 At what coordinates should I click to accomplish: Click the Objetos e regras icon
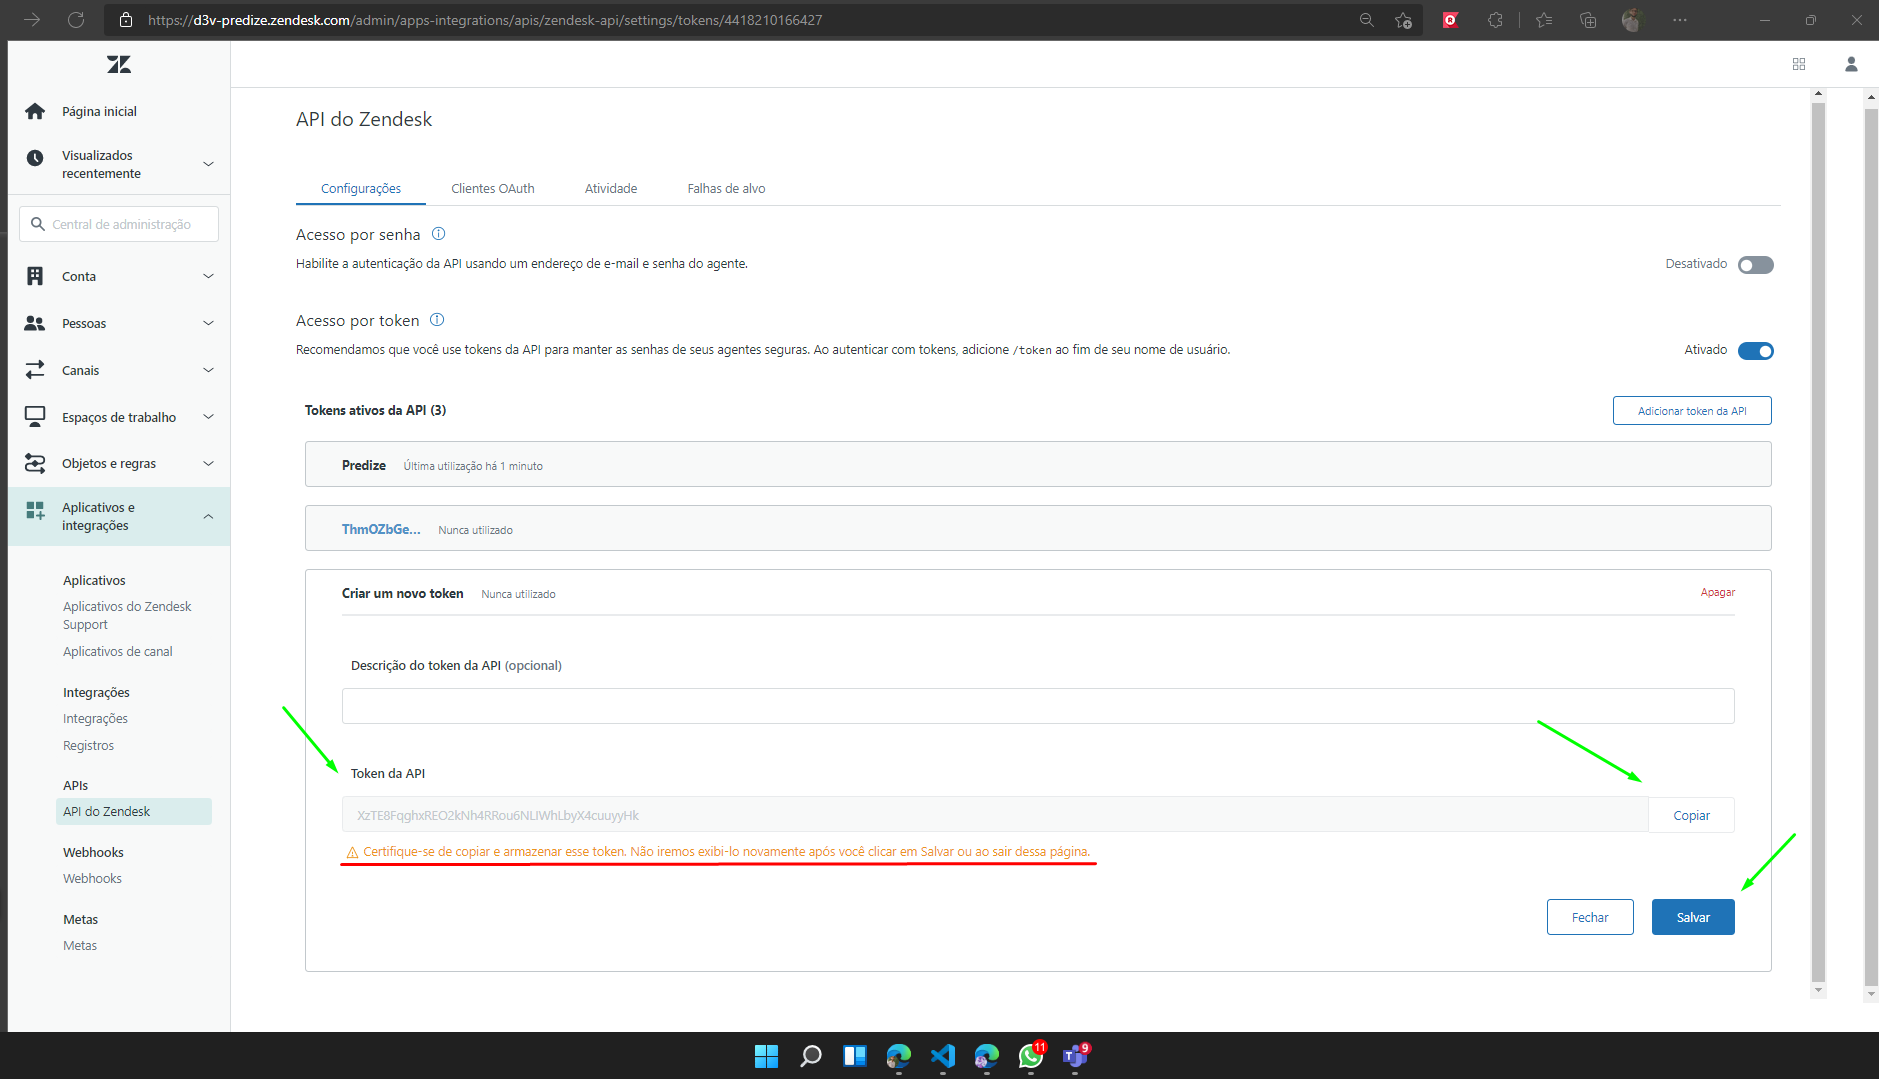(35, 463)
